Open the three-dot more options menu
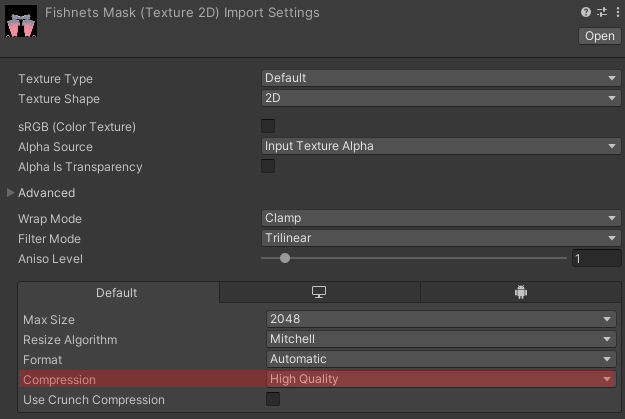 [616, 12]
